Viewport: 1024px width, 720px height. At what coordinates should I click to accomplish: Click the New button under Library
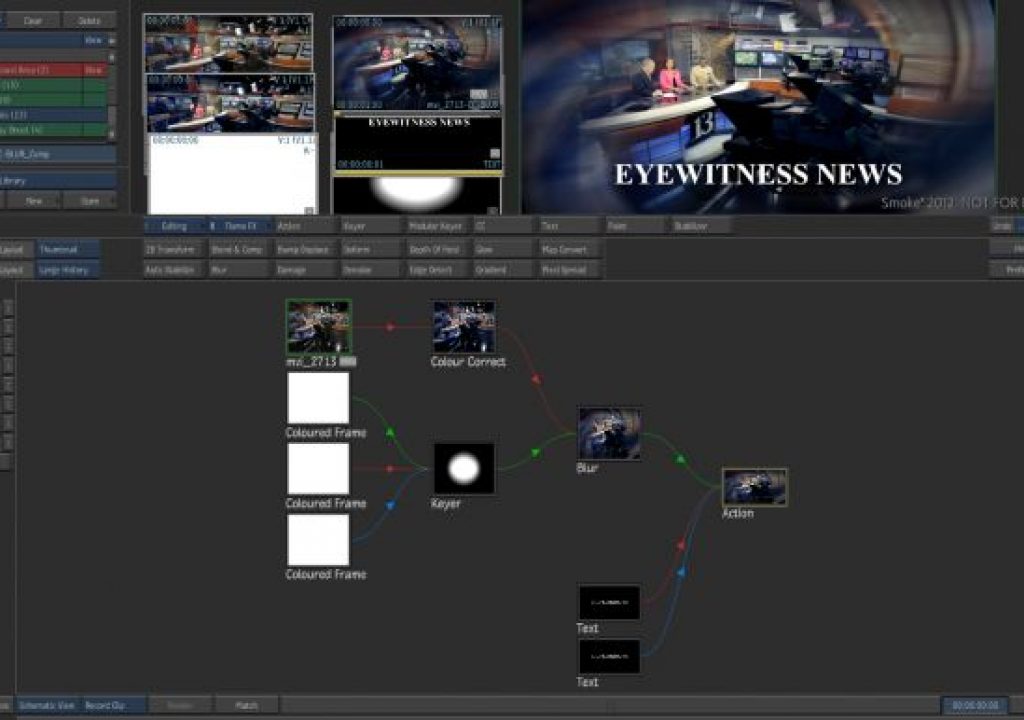33,201
